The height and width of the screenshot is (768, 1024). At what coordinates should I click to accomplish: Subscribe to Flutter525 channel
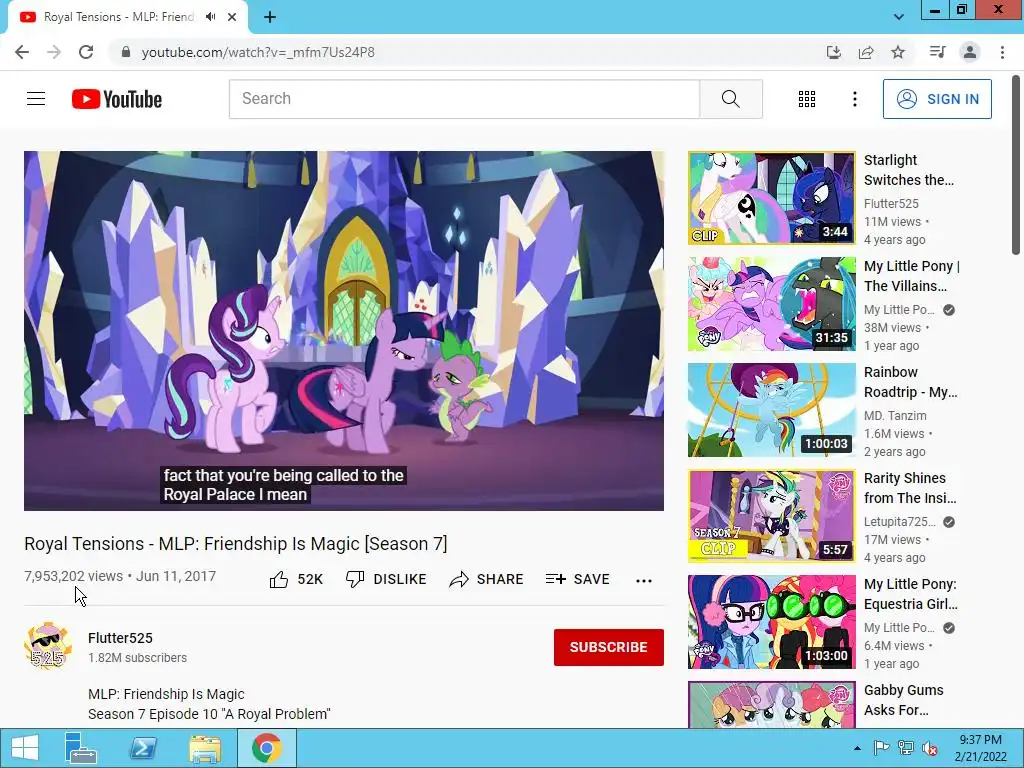click(x=609, y=647)
